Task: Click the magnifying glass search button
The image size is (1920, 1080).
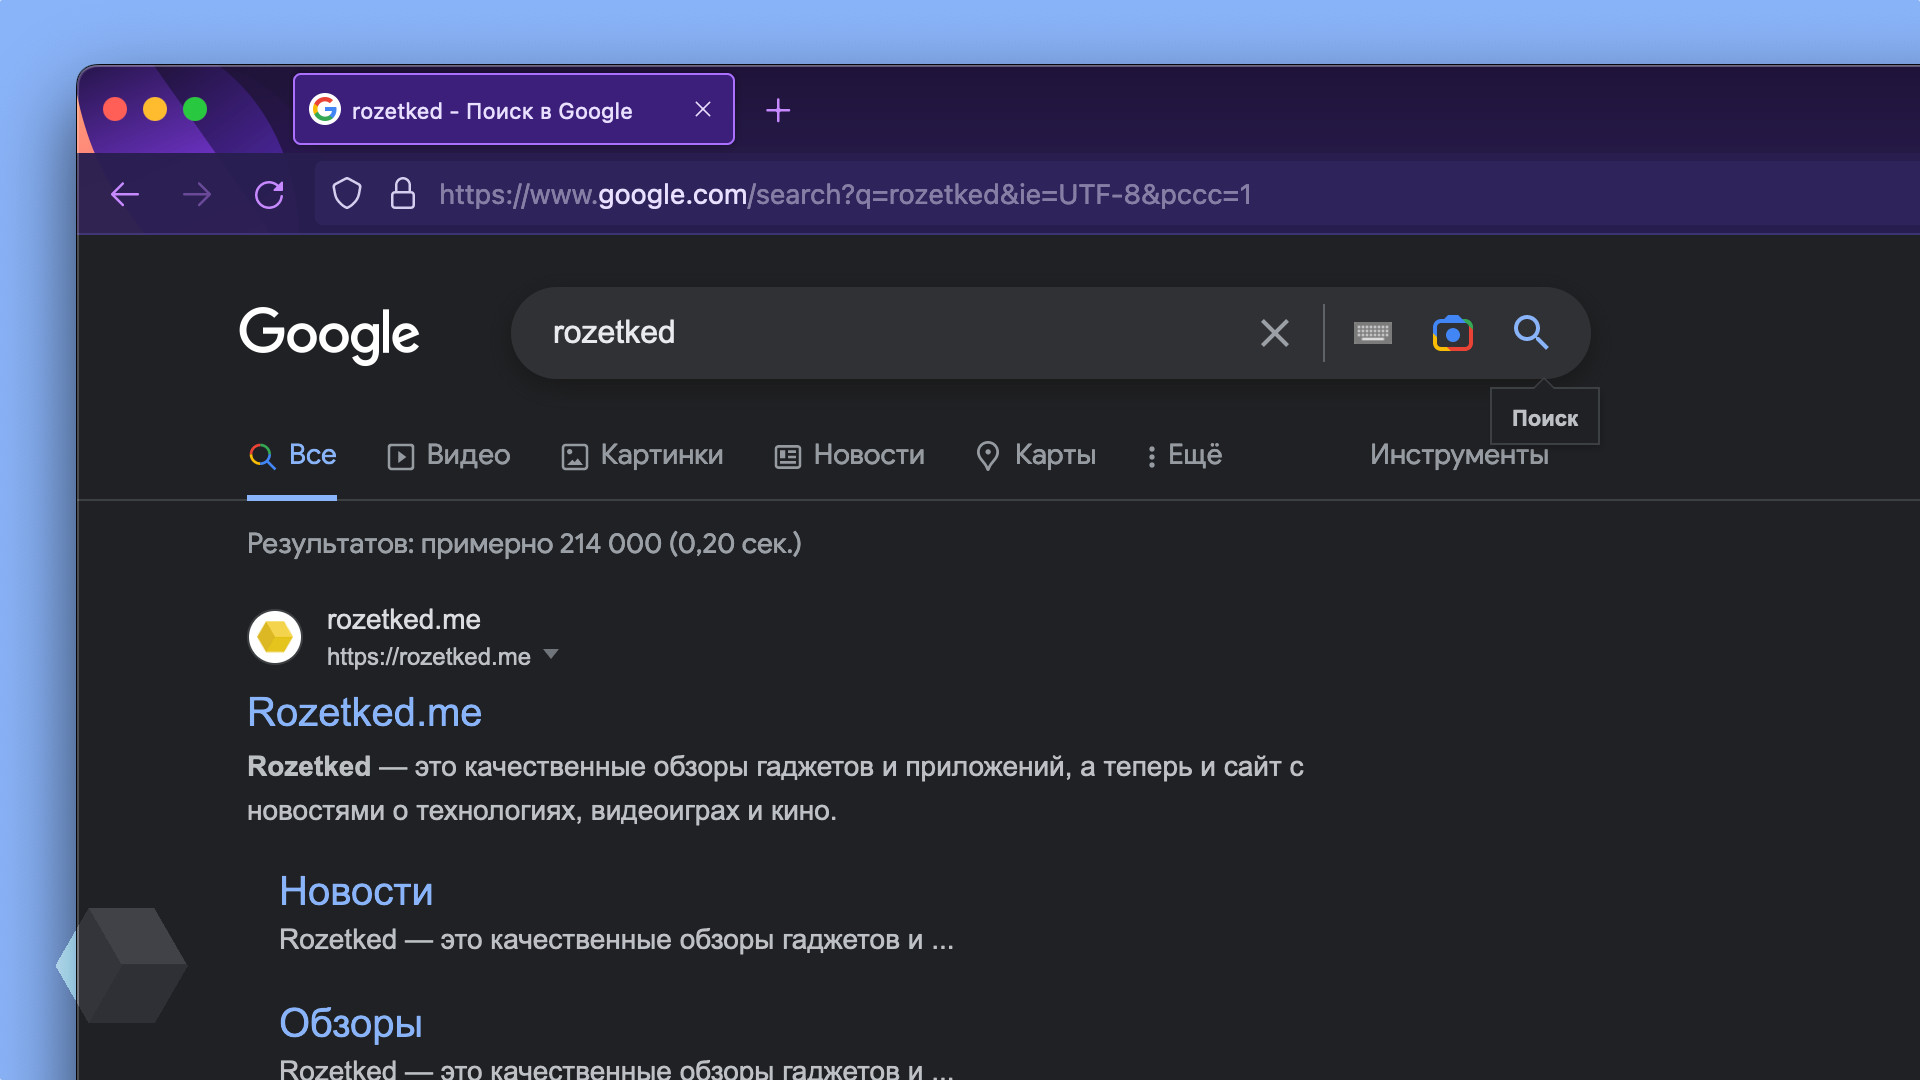Action: 1530,332
